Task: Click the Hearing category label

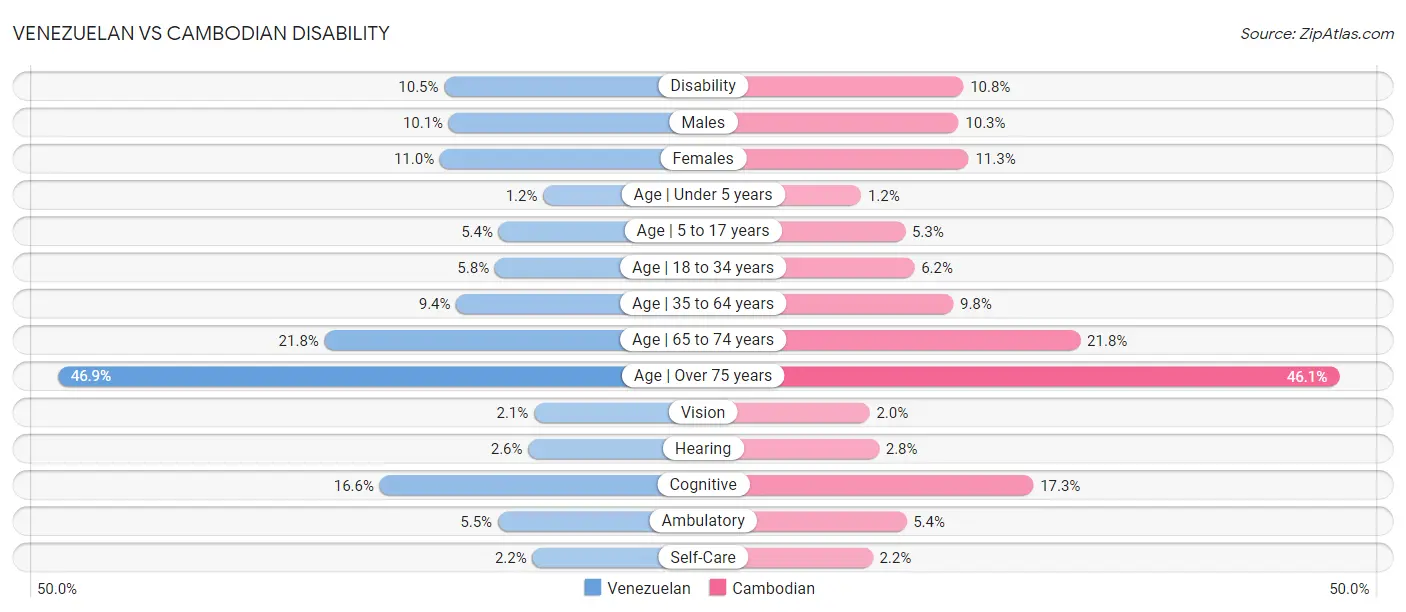Action: coord(703,448)
